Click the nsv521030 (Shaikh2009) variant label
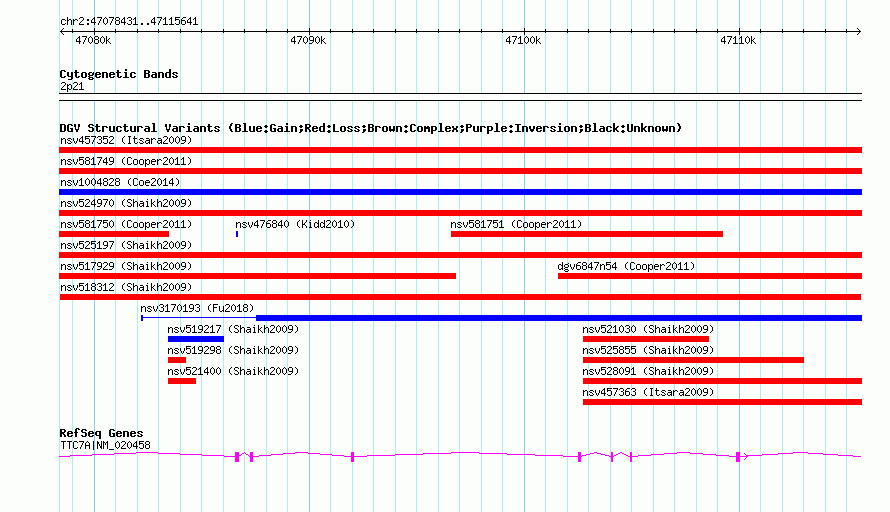The image size is (890, 512). pyautogui.click(x=648, y=329)
